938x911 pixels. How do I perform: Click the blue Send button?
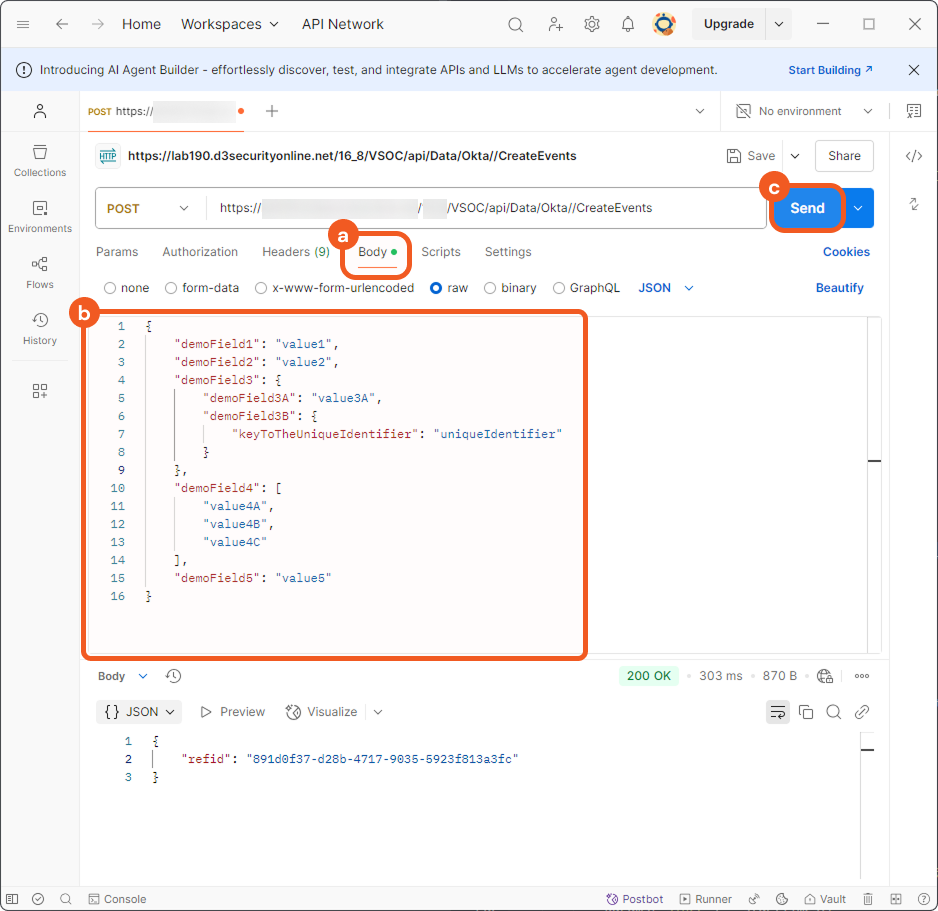(x=807, y=208)
